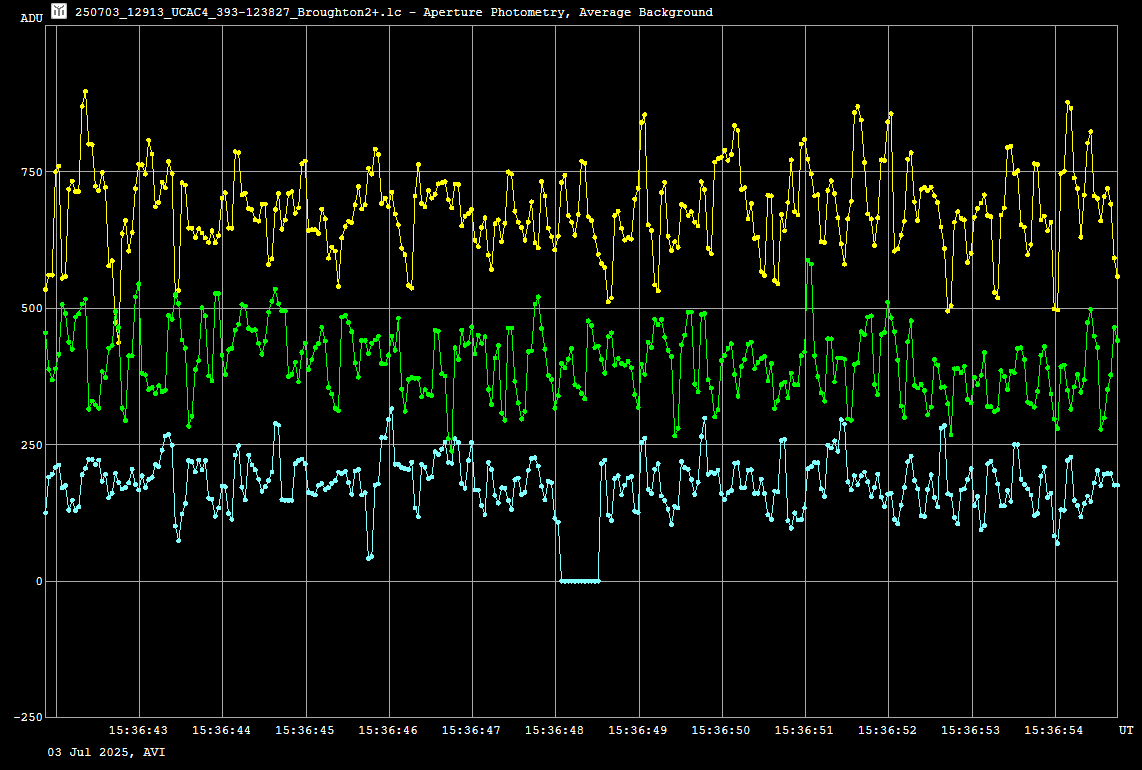Click the -250 value on the vertical axis
The height and width of the screenshot is (770, 1142).
click(x=27, y=718)
